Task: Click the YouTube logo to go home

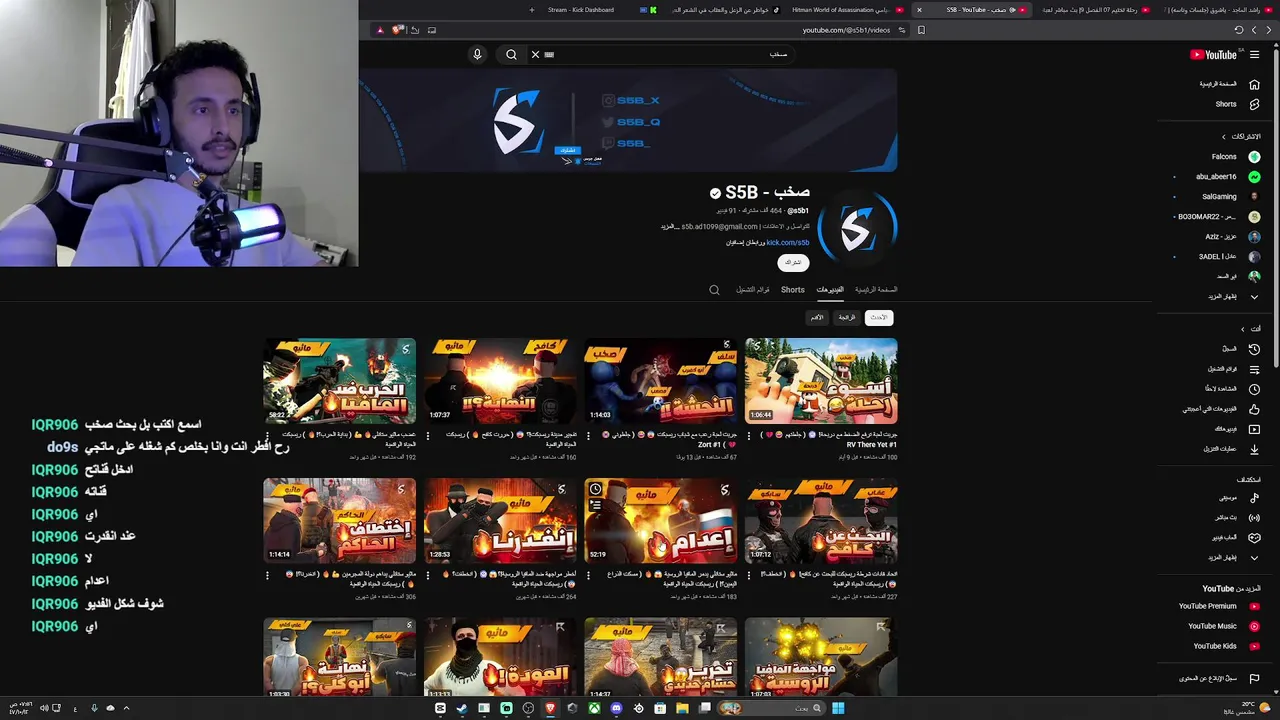Action: (x=1213, y=55)
